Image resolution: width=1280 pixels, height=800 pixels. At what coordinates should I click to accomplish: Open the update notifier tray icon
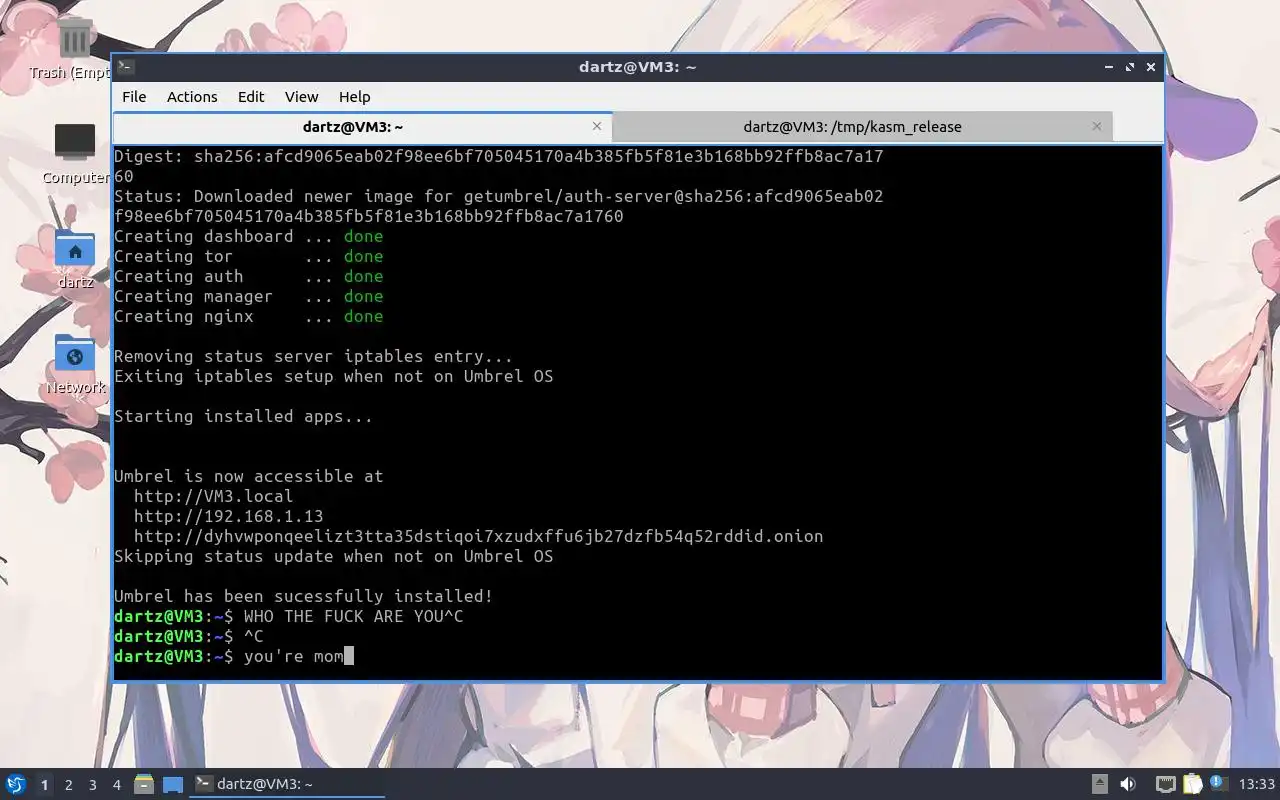[x=1217, y=783]
